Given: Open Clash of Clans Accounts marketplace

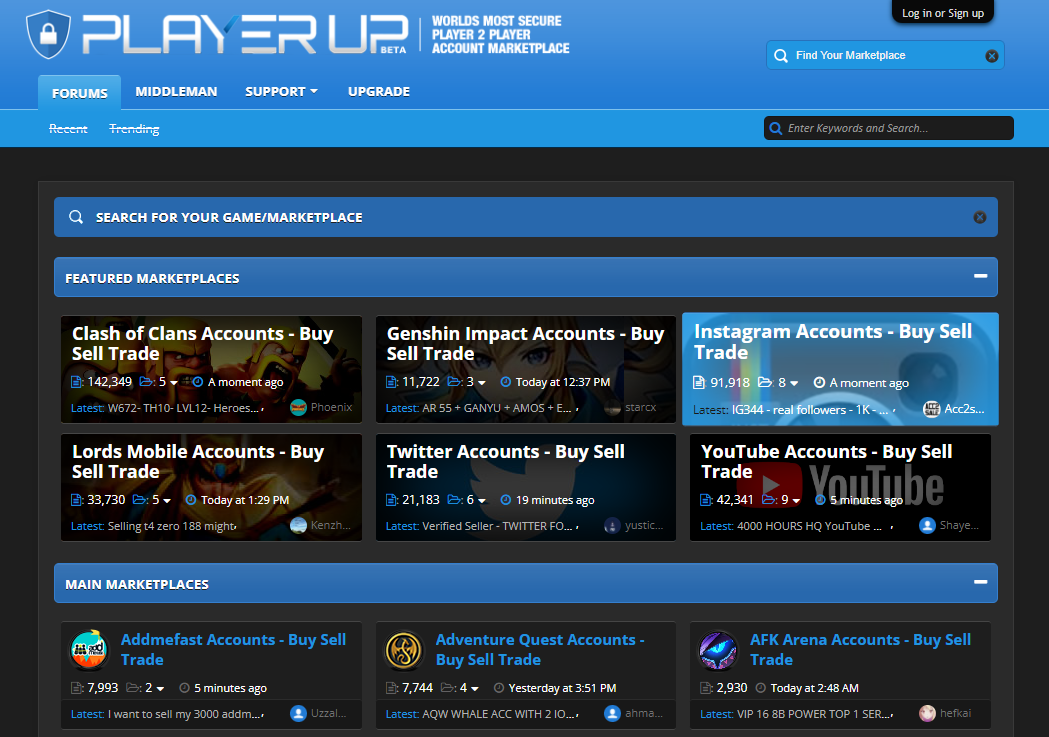Looking at the screenshot, I should 203,344.
